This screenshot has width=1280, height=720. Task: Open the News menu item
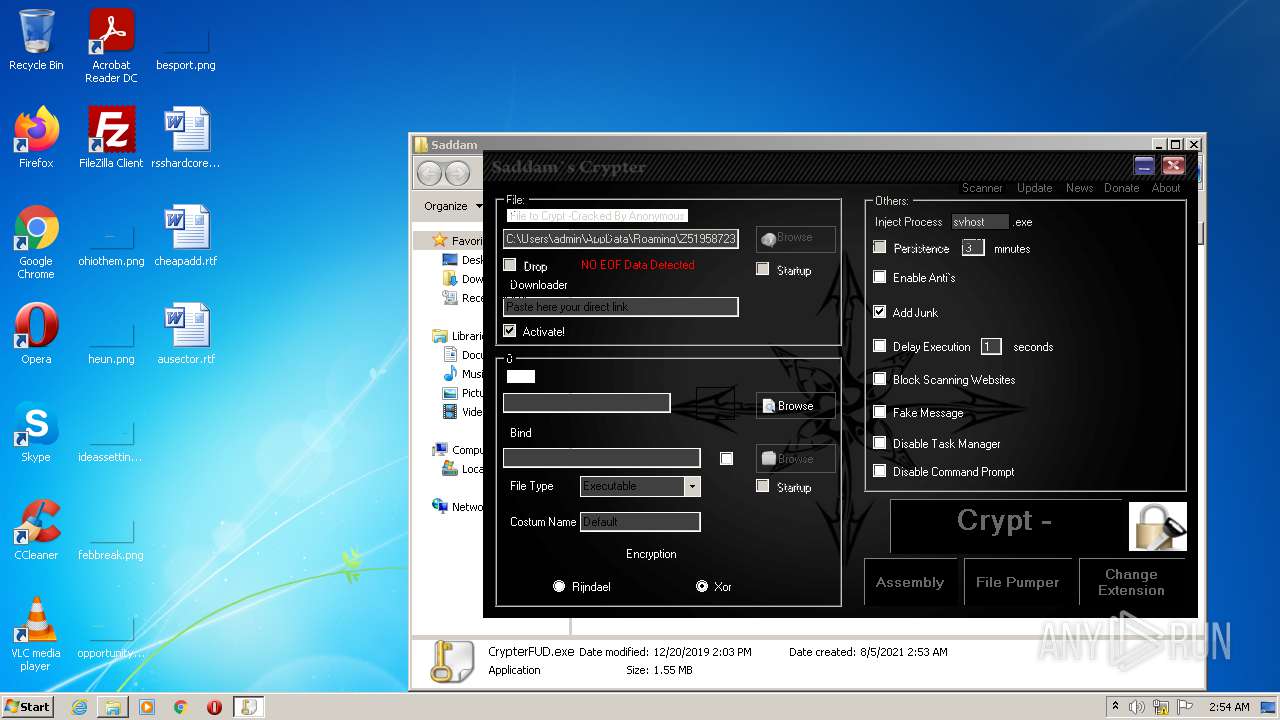[1079, 188]
